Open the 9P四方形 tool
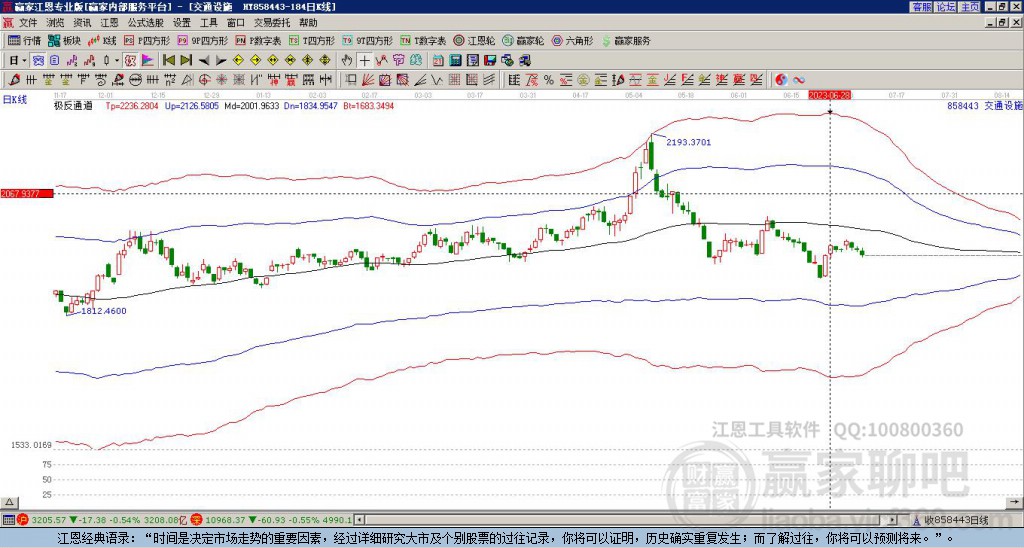Screen dimensions: 1024x548 tap(203, 40)
